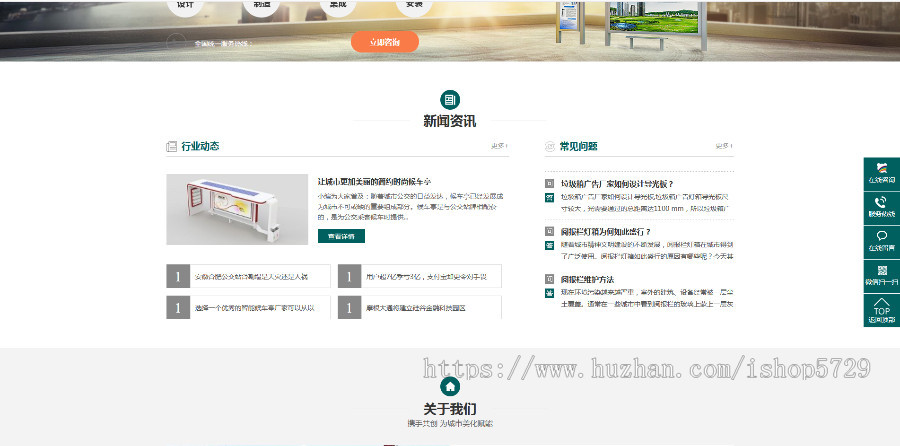Click the orange 立即咨询 button
The width and height of the screenshot is (900, 446).
(x=385, y=42)
